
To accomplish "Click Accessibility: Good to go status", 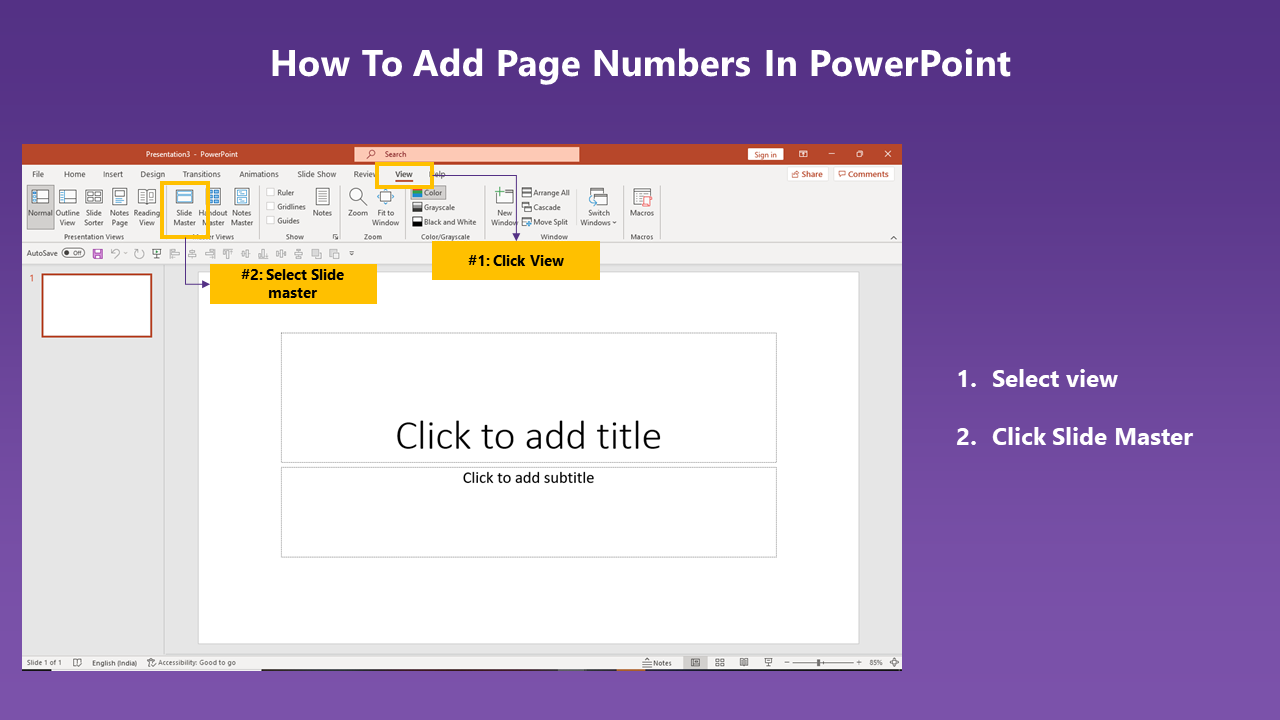I will (x=191, y=663).
